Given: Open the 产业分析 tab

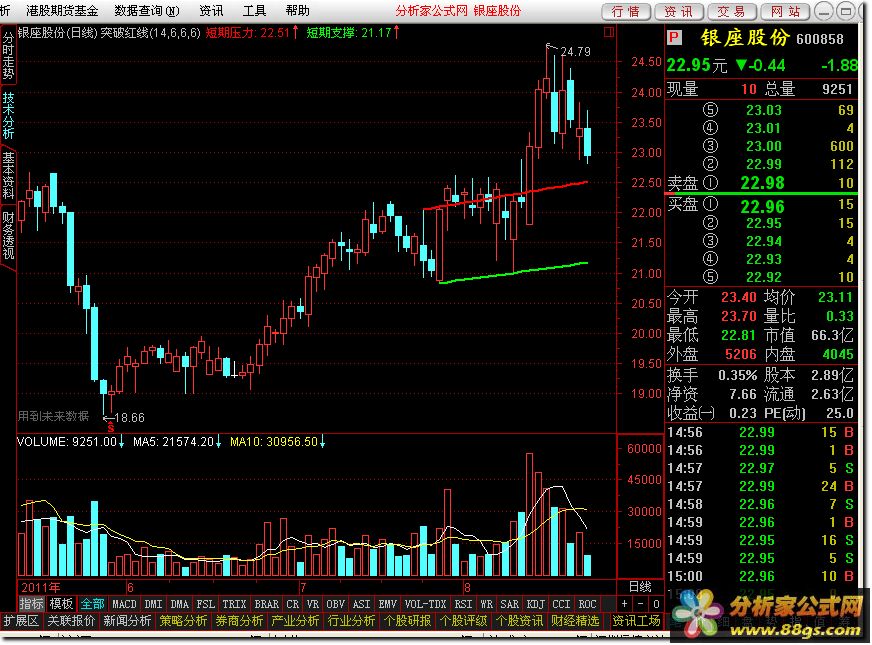Looking at the screenshot, I should [295, 621].
